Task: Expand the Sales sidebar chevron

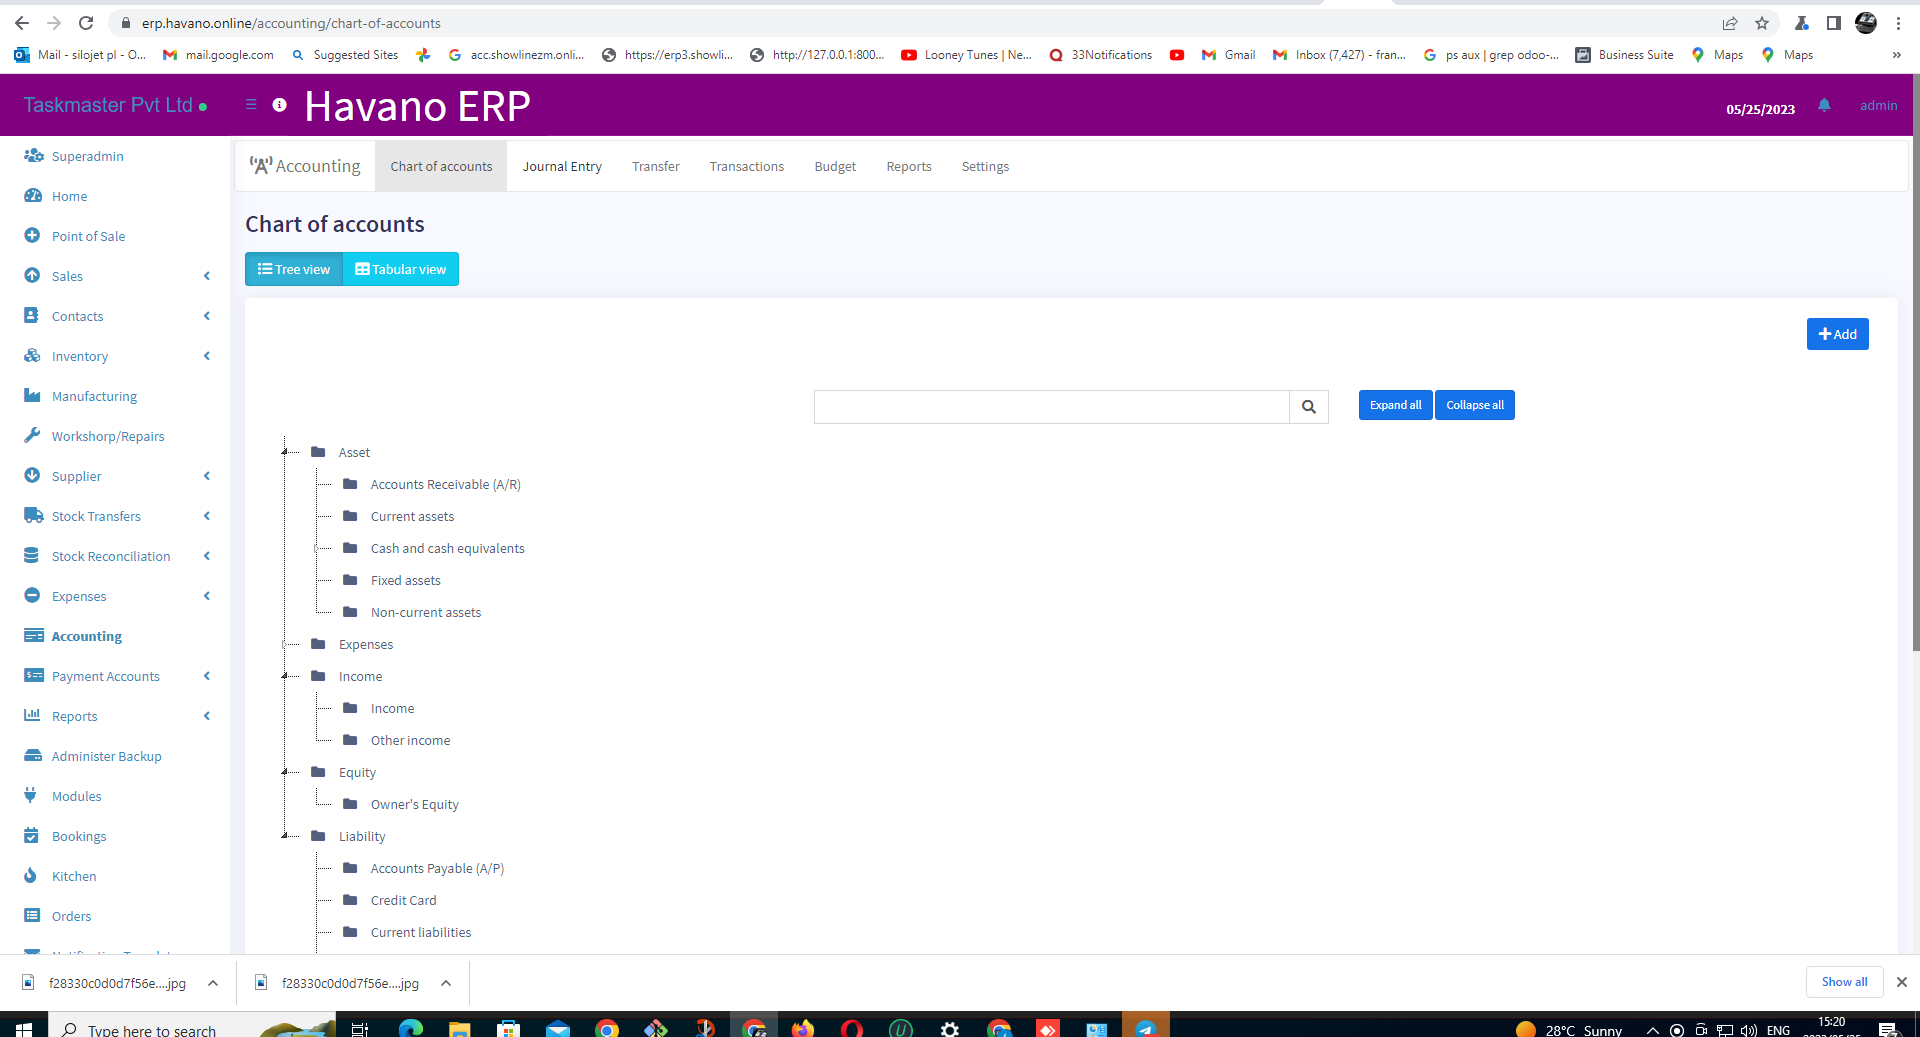Action: (x=206, y=276)
